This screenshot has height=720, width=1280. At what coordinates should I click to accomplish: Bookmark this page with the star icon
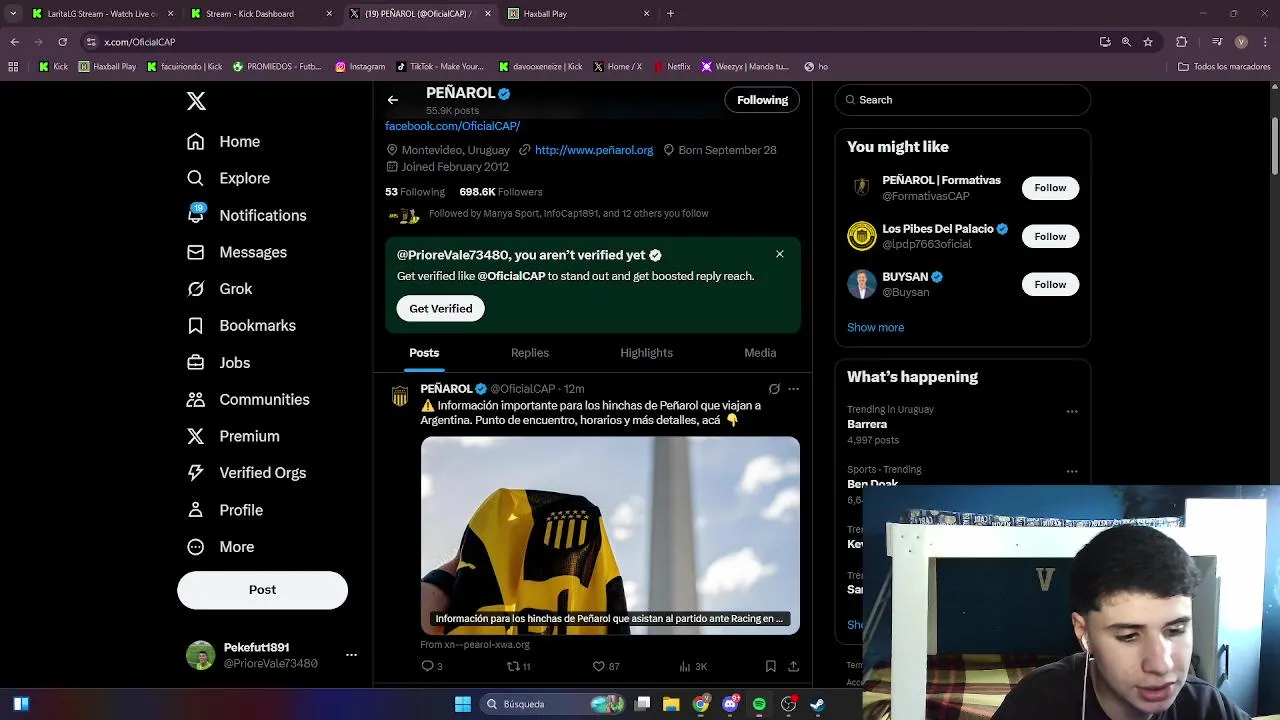(1148, 42)
